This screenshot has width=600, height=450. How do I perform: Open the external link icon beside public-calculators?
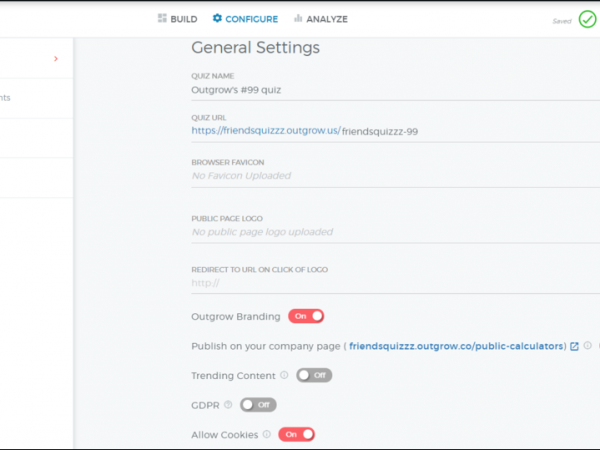[575, 346]
